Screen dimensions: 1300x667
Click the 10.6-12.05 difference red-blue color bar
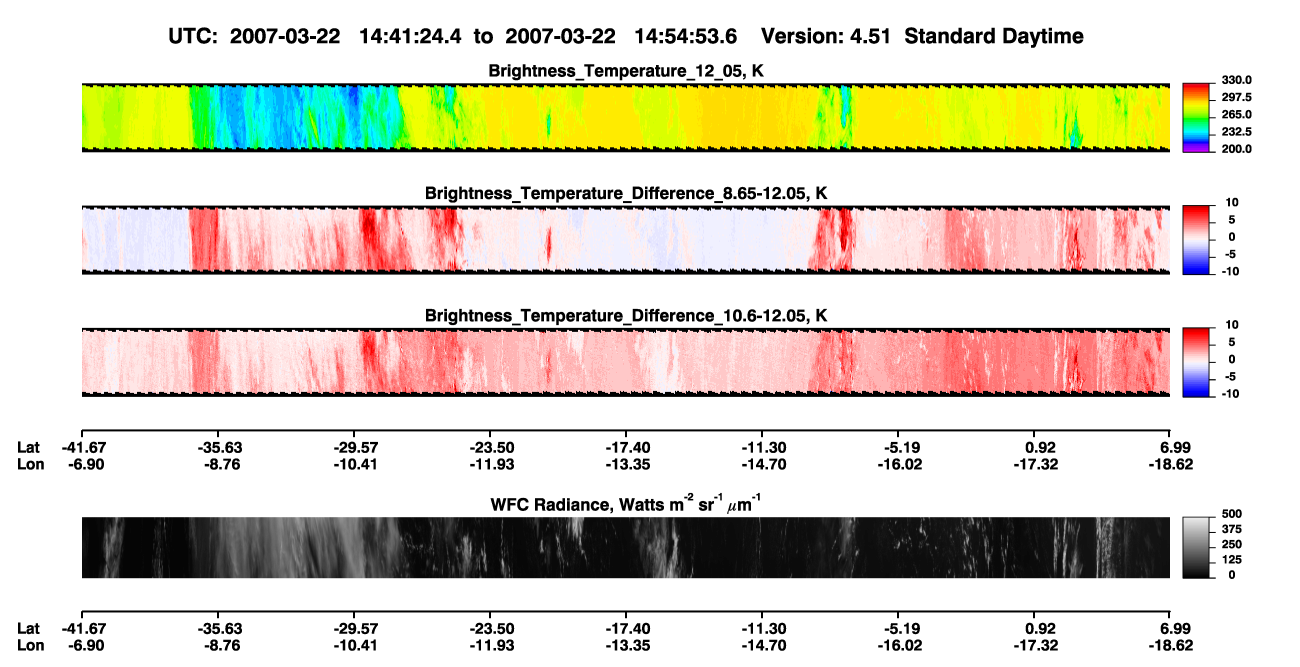(1196, 361)
